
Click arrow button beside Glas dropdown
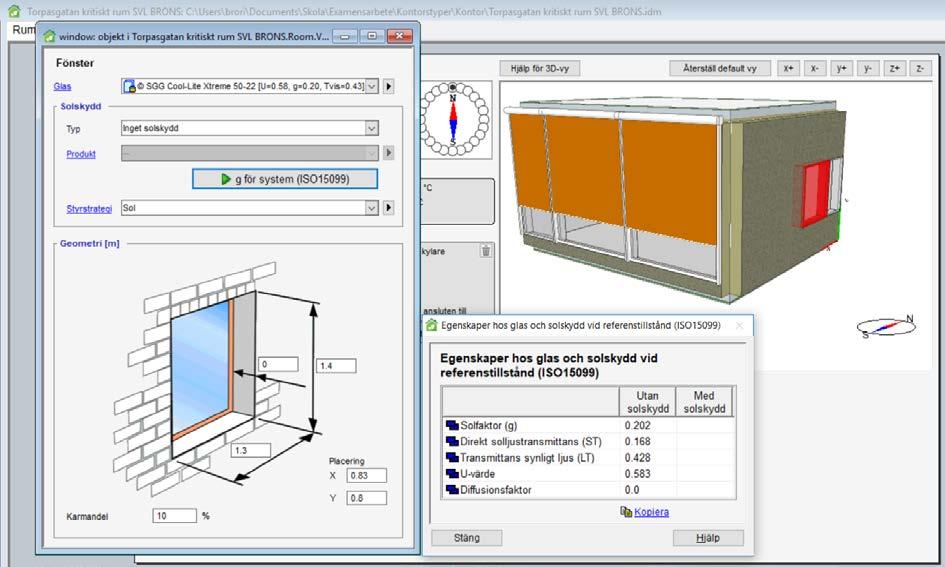pos(389,86)
